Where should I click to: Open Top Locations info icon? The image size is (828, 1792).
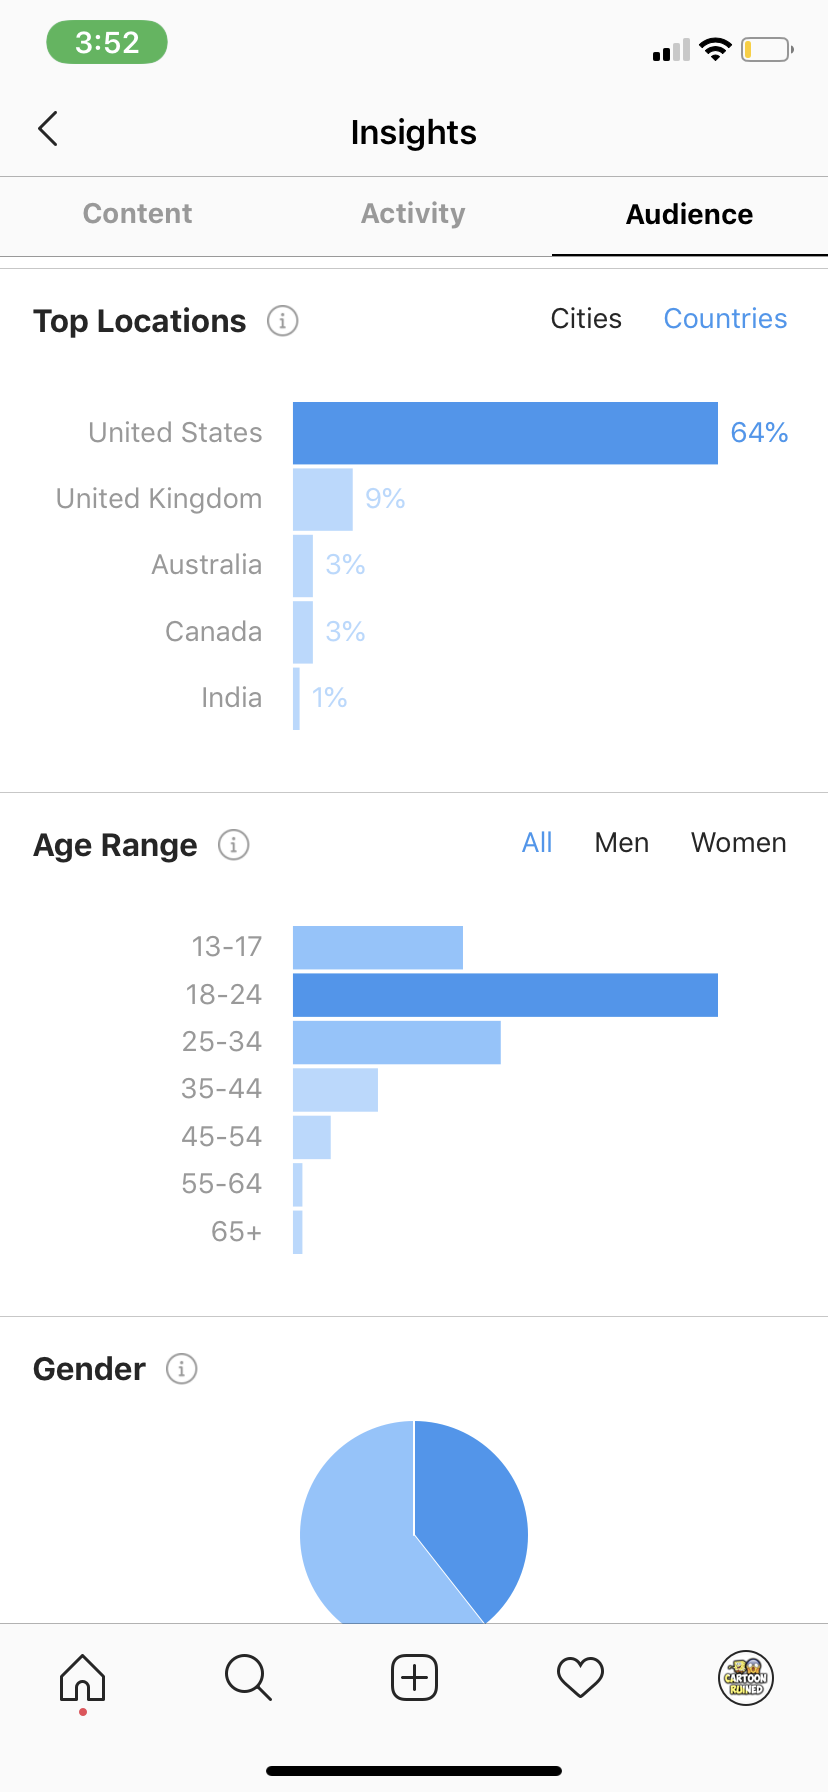coord(283,321)
